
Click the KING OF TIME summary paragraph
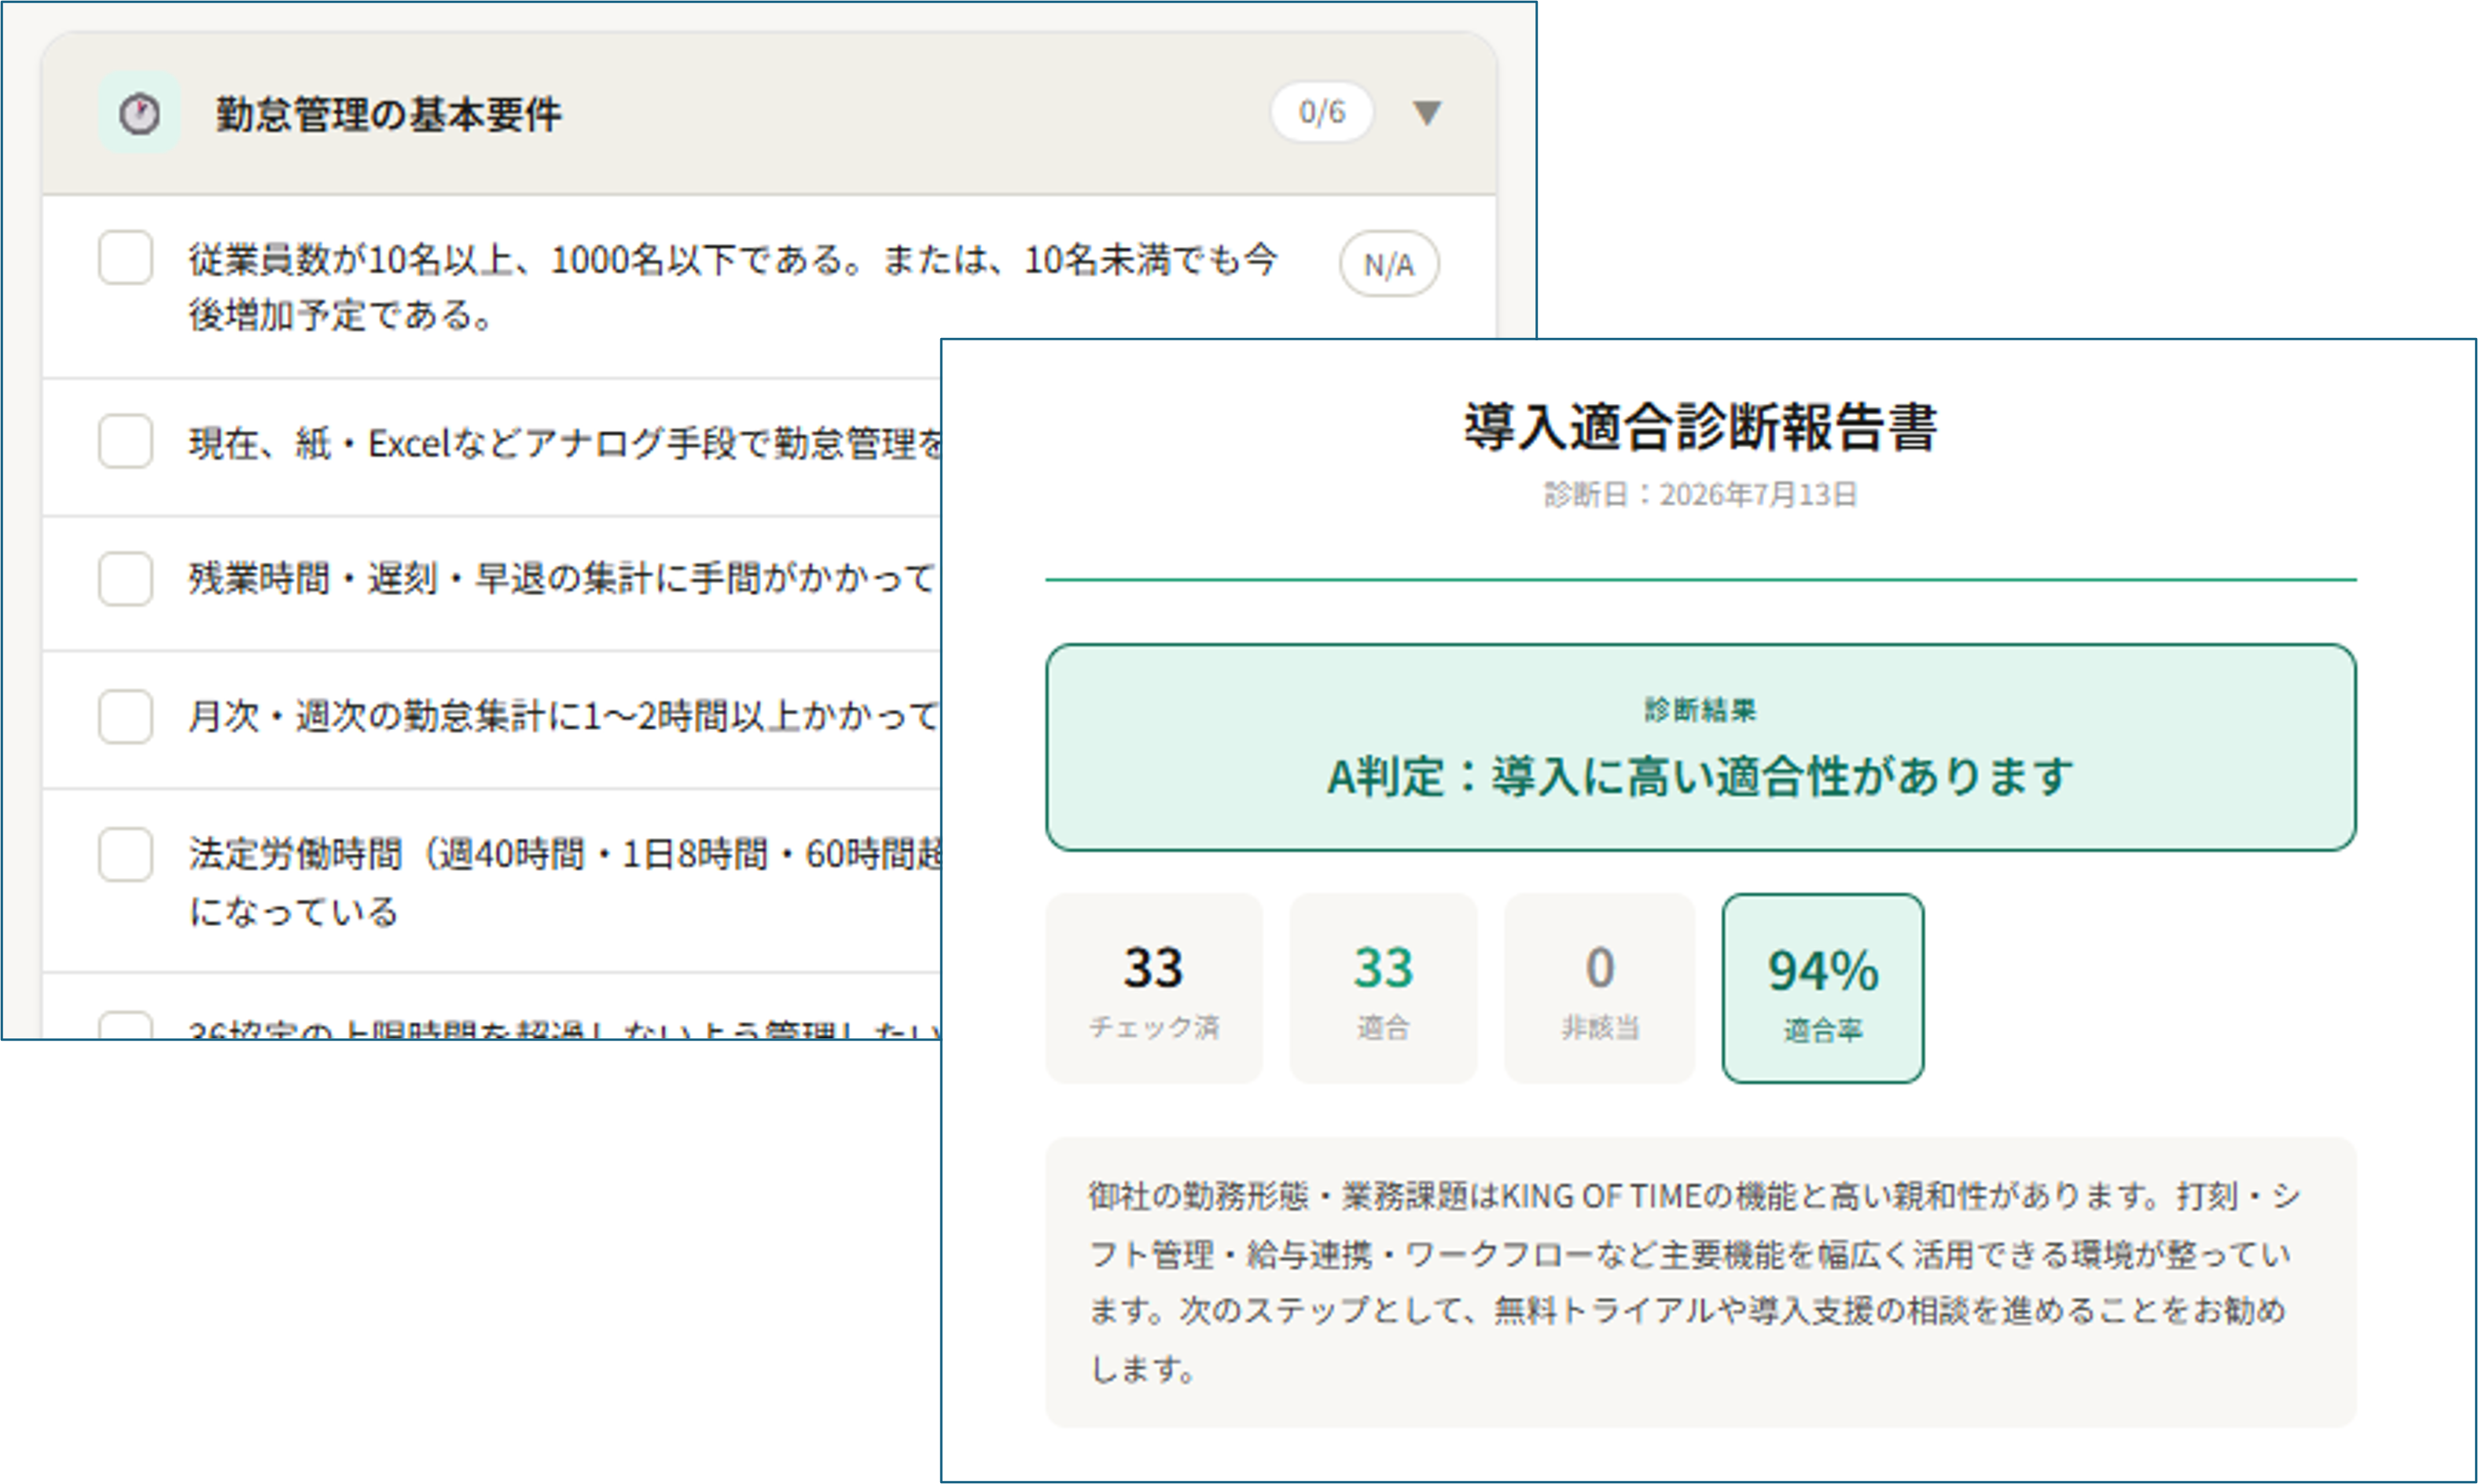pos(1700,1282)
